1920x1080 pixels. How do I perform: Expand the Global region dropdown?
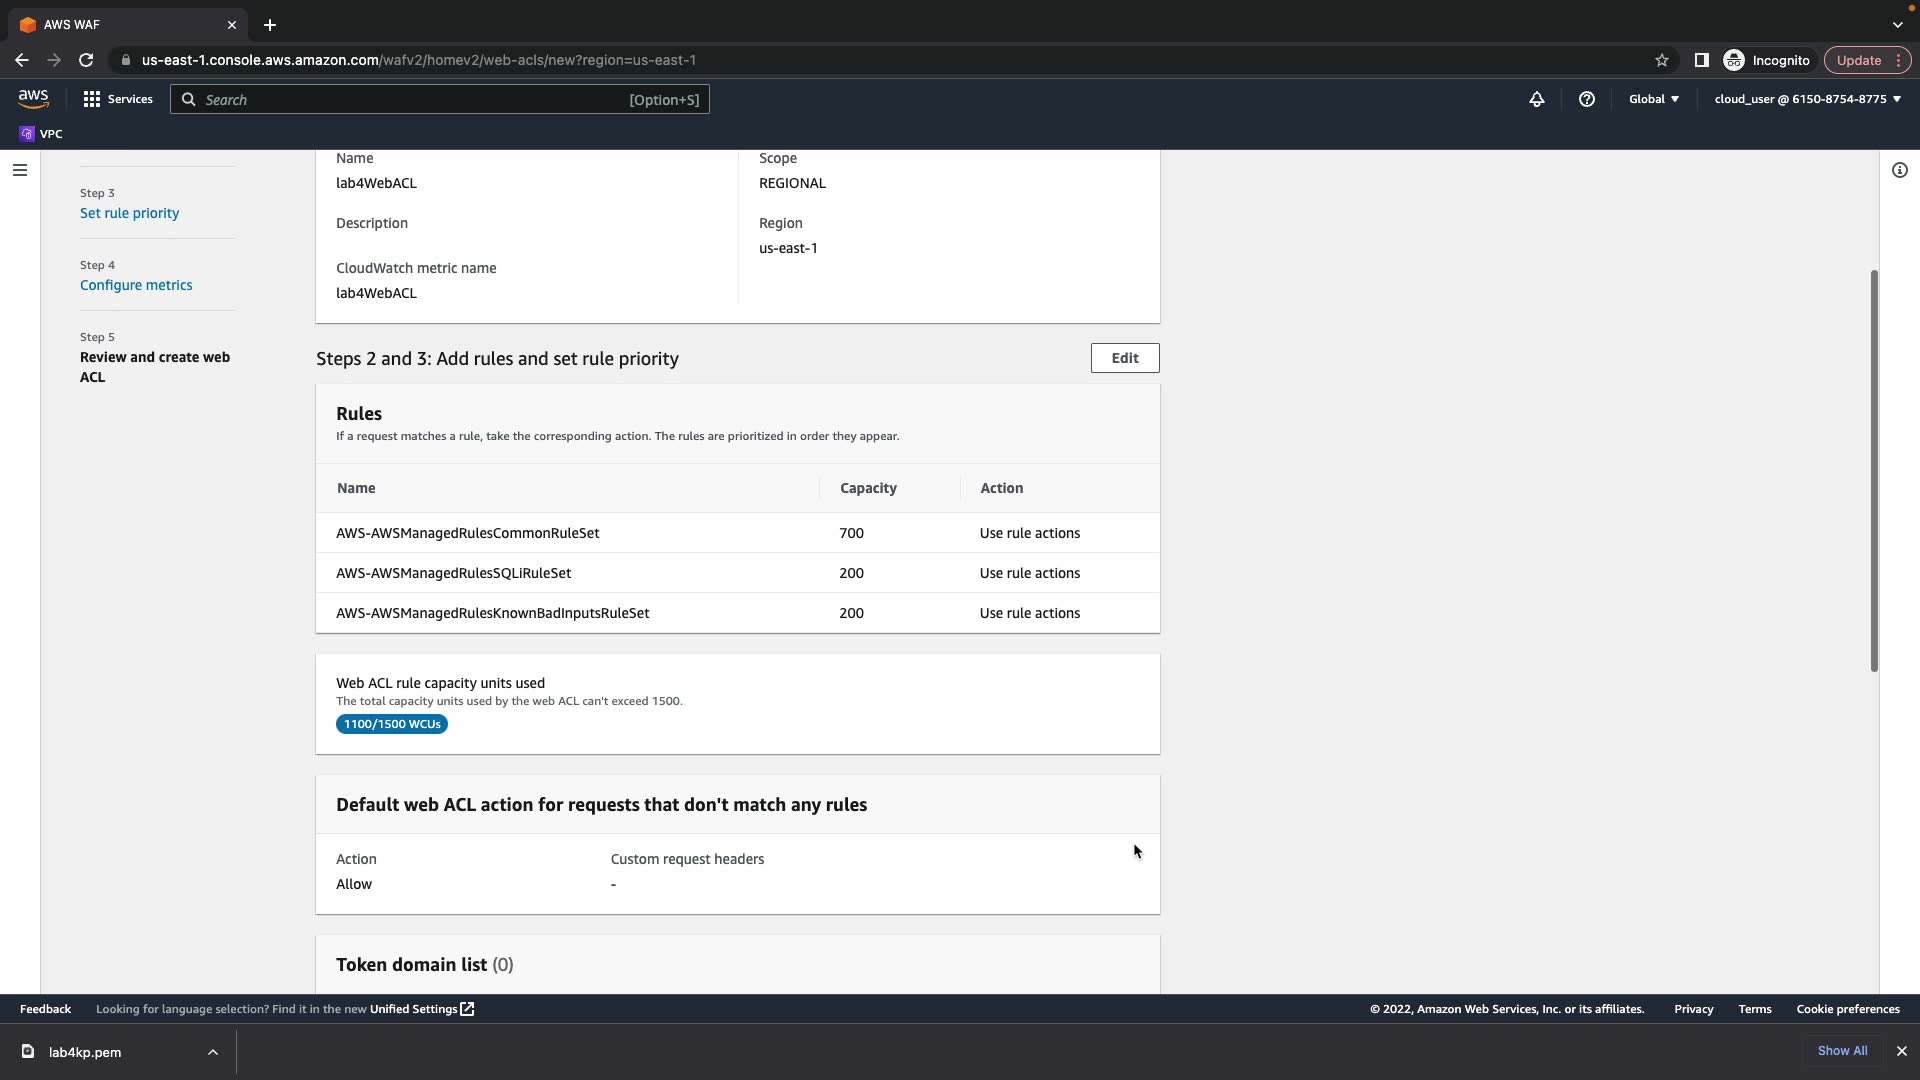coord(1654,99)
